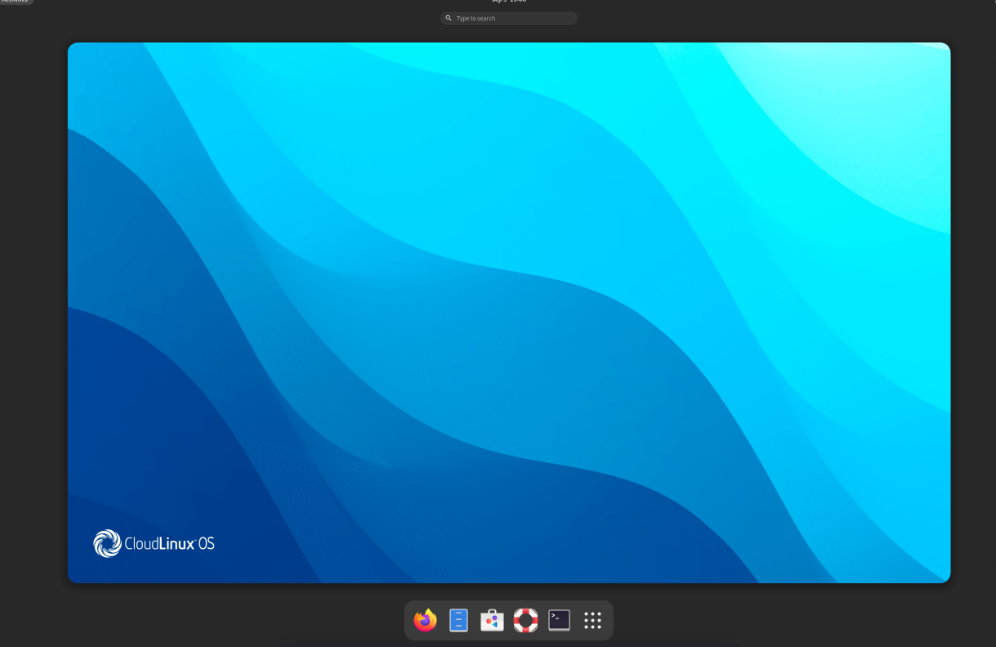Toggle to the applications grid view
This screenshot has width=996, height=647.
tap(592, 620)
